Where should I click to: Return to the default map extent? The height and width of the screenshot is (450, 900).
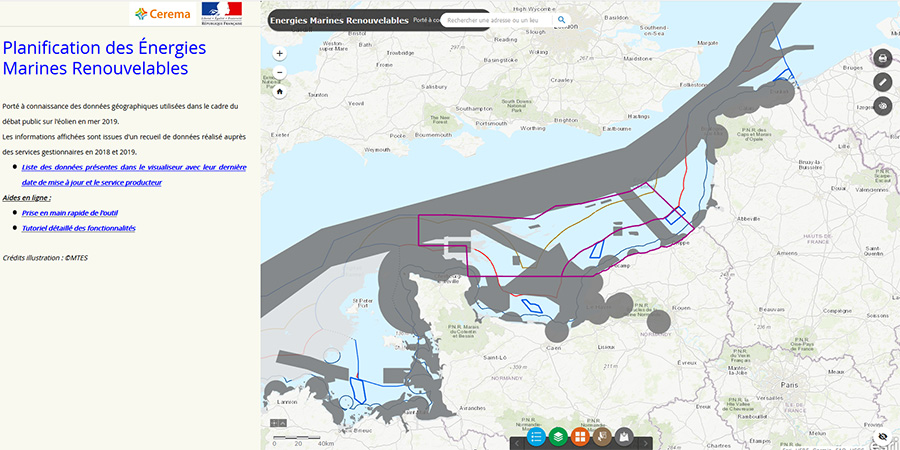(x=279, y=91)
